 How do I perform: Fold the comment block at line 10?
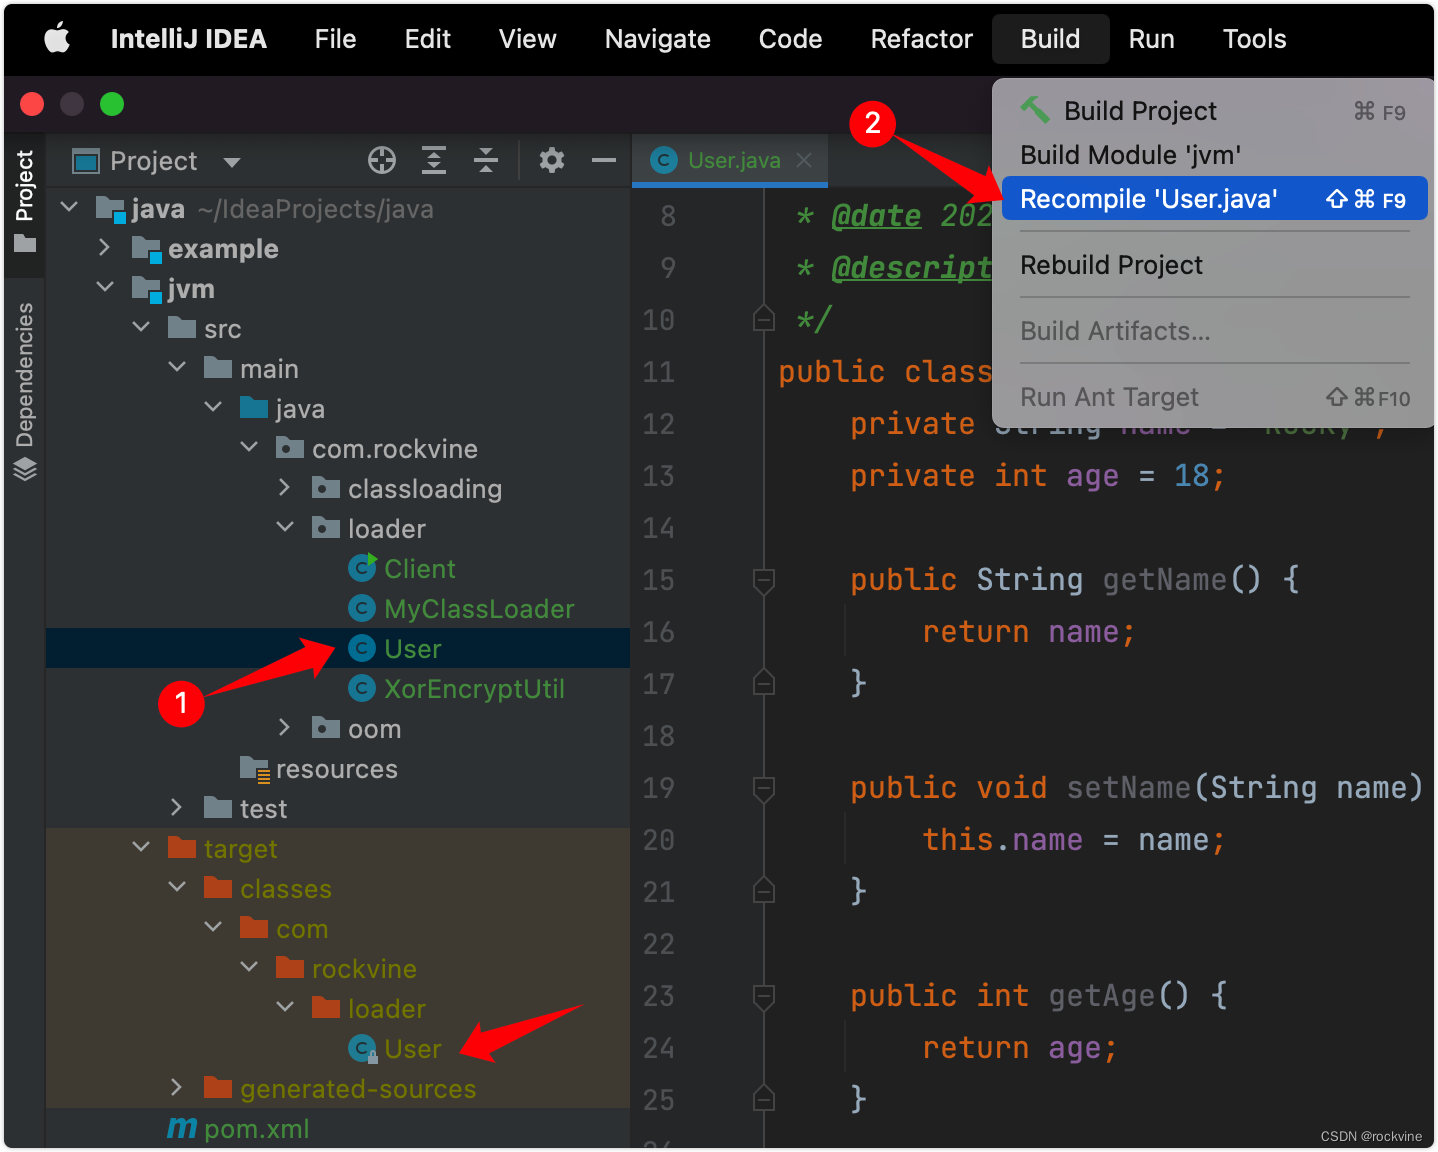[764, 319]
